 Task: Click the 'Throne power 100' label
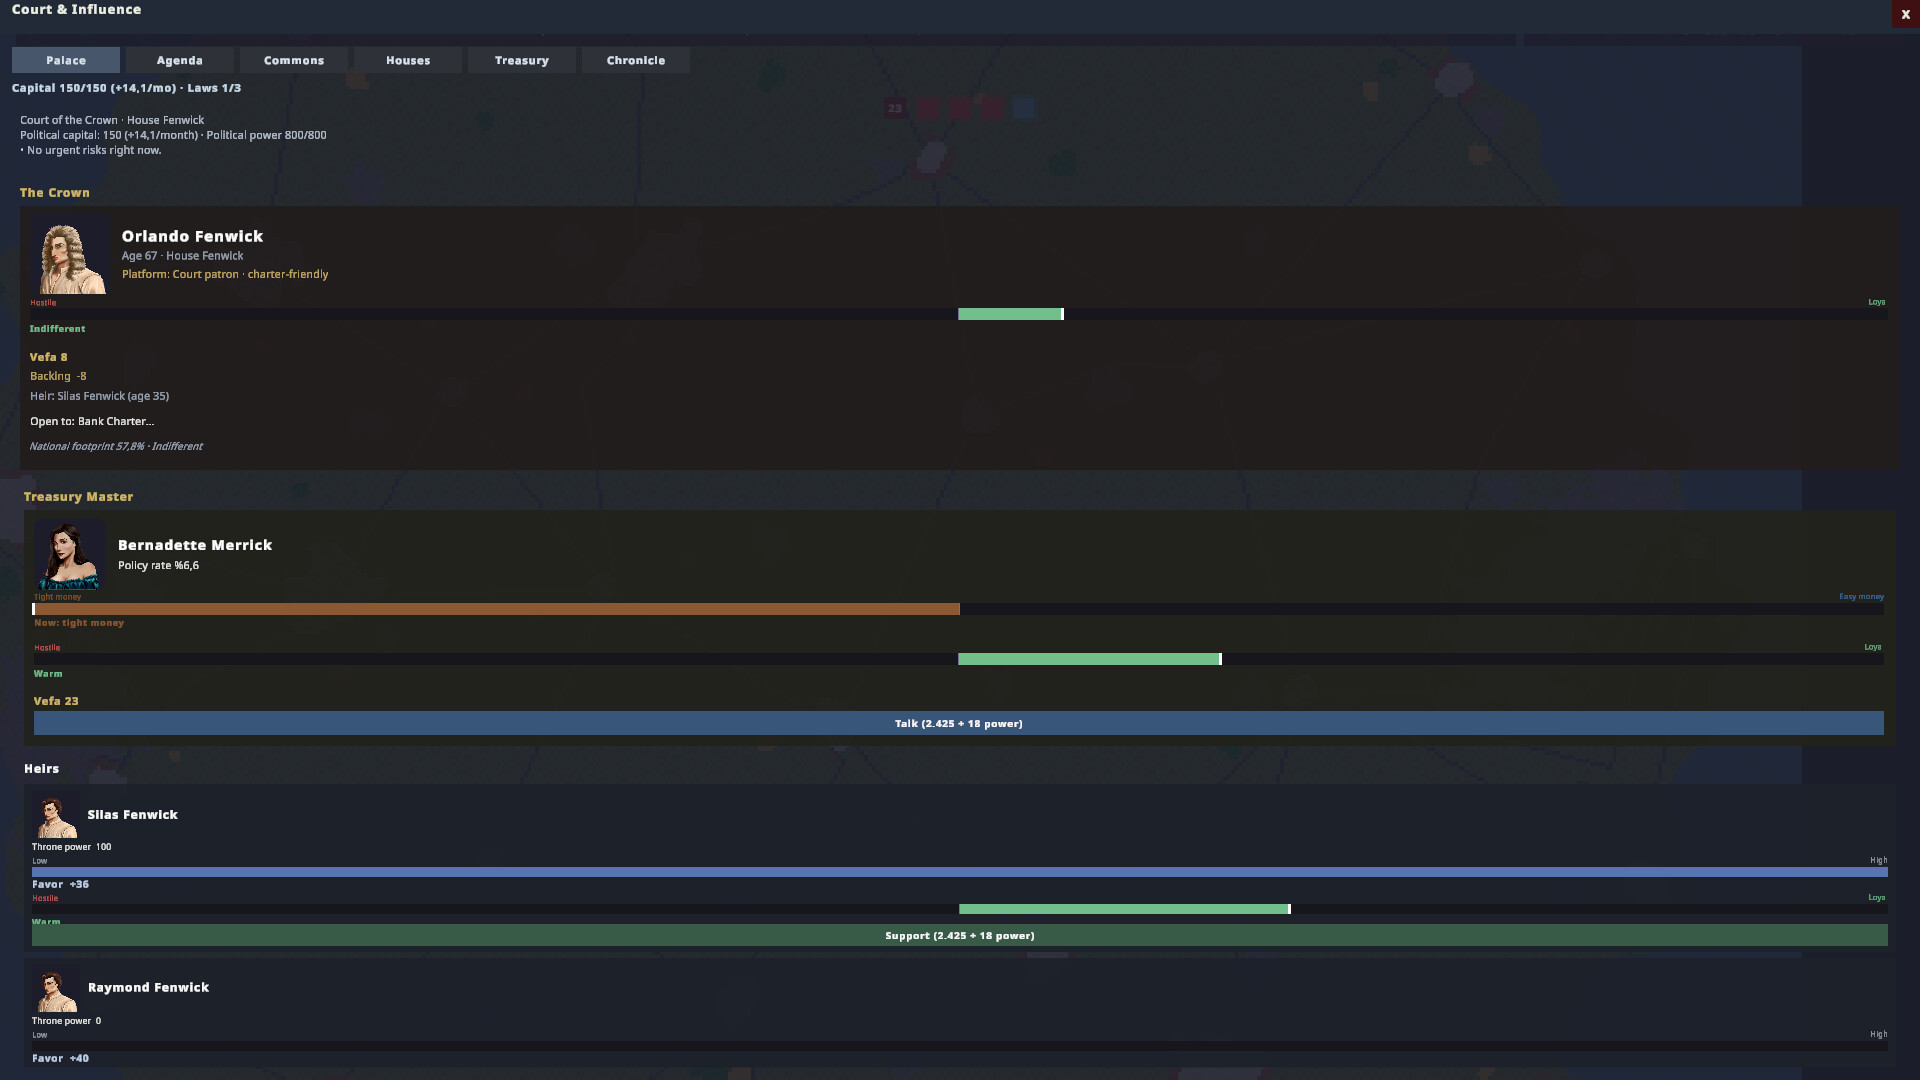click(71, 847)
